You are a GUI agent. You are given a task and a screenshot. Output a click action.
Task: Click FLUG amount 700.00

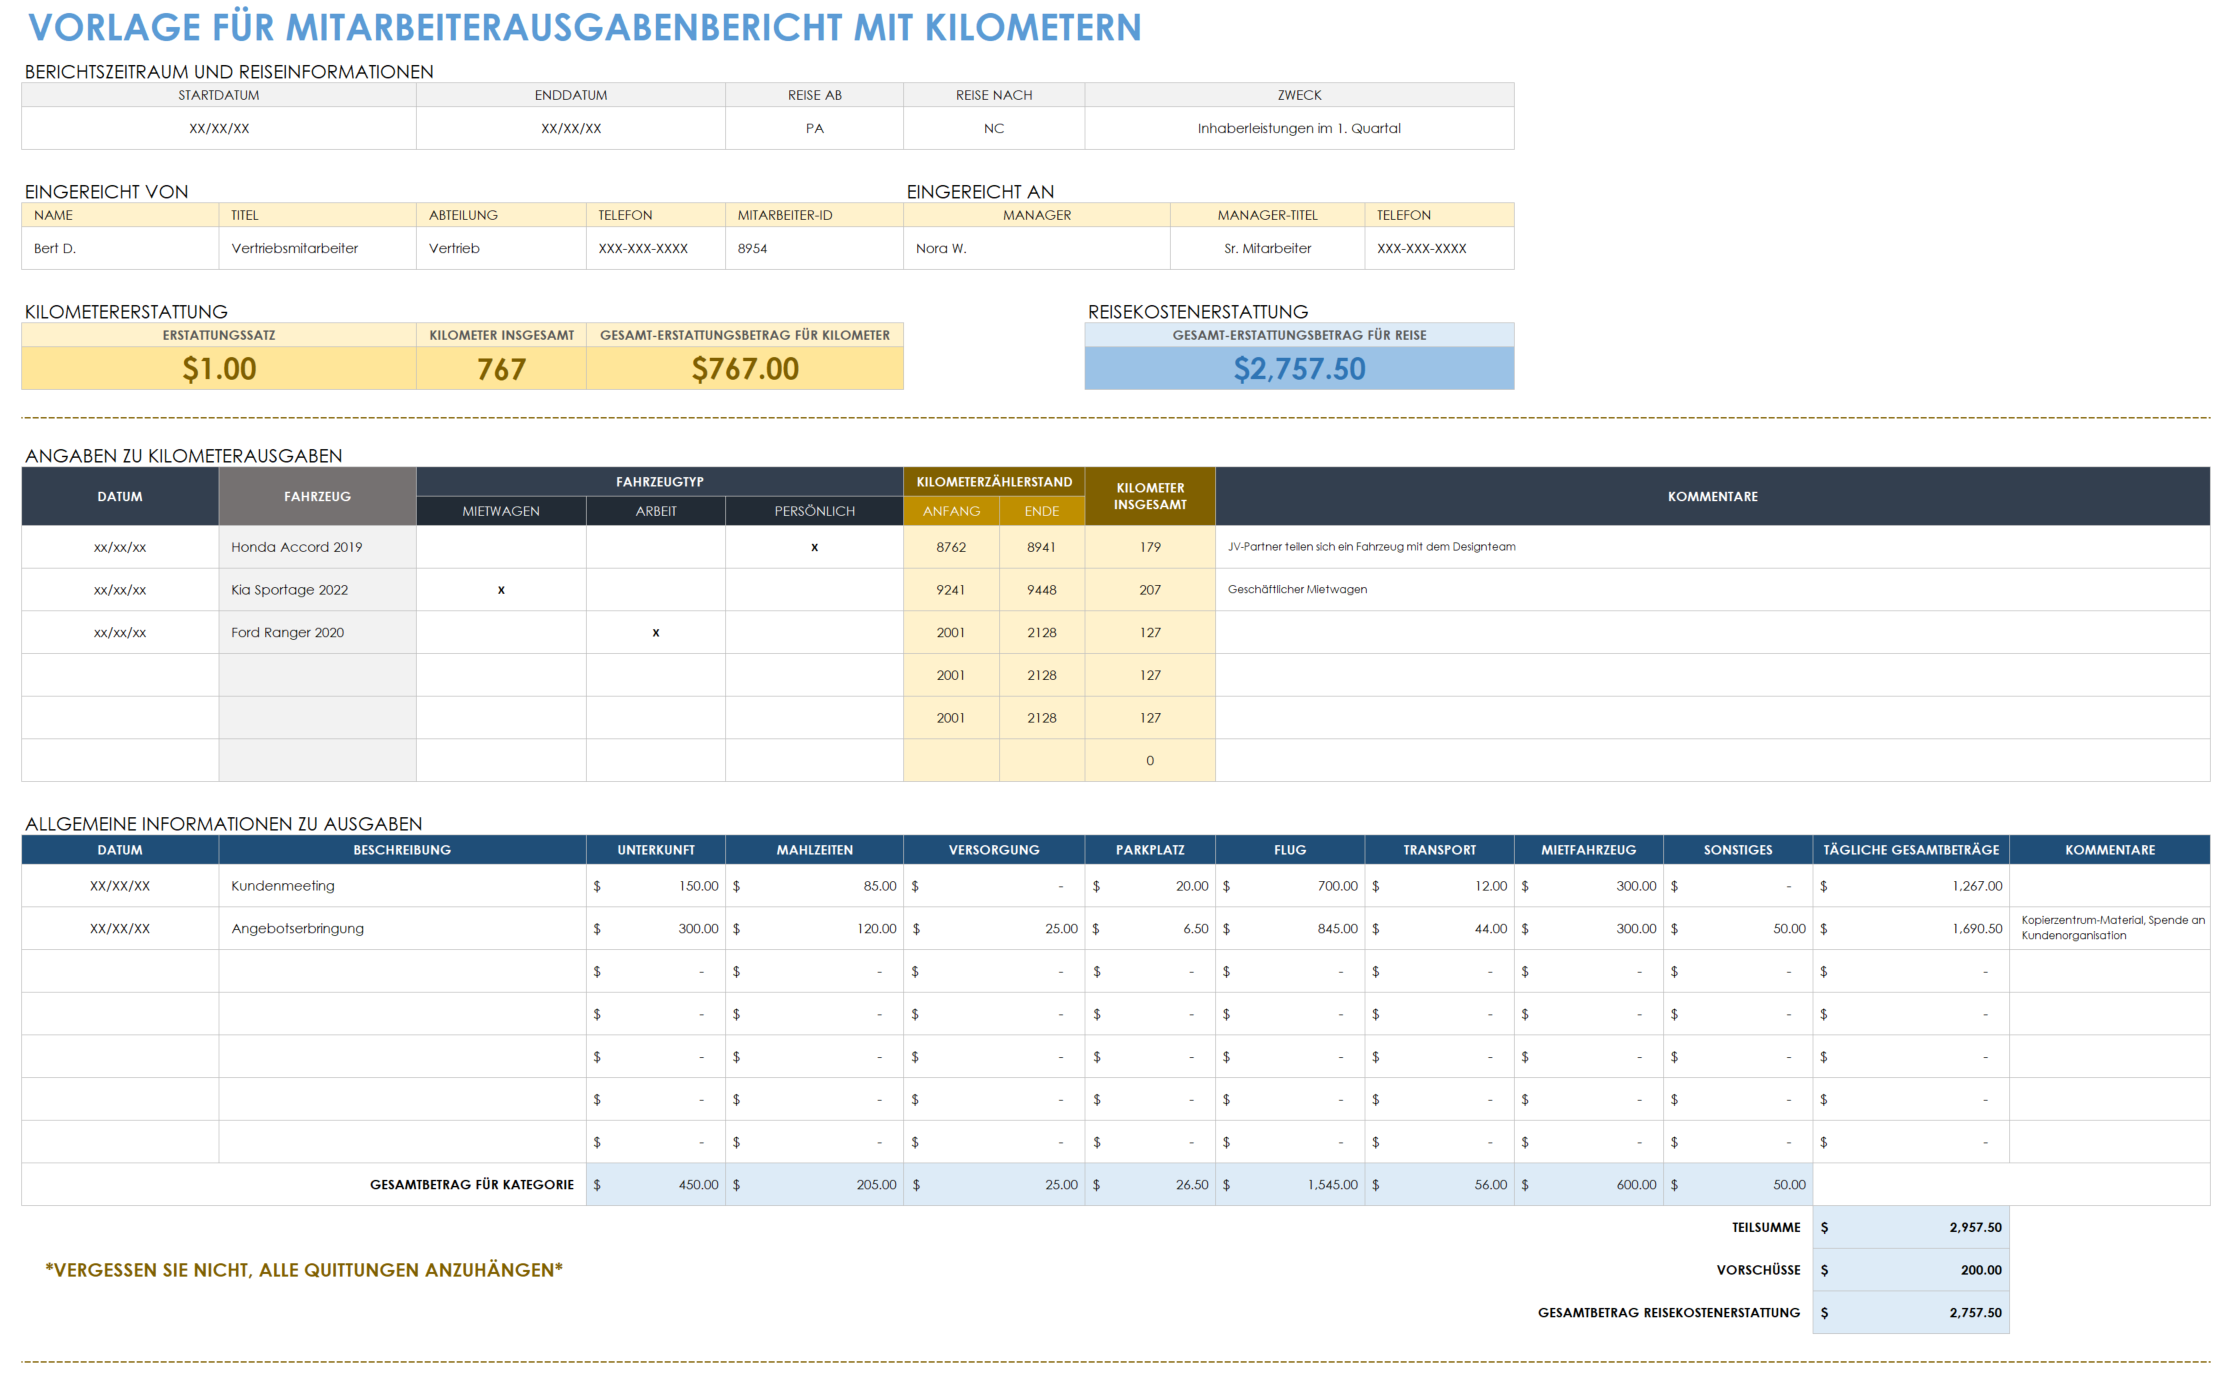pos(1290,886)
